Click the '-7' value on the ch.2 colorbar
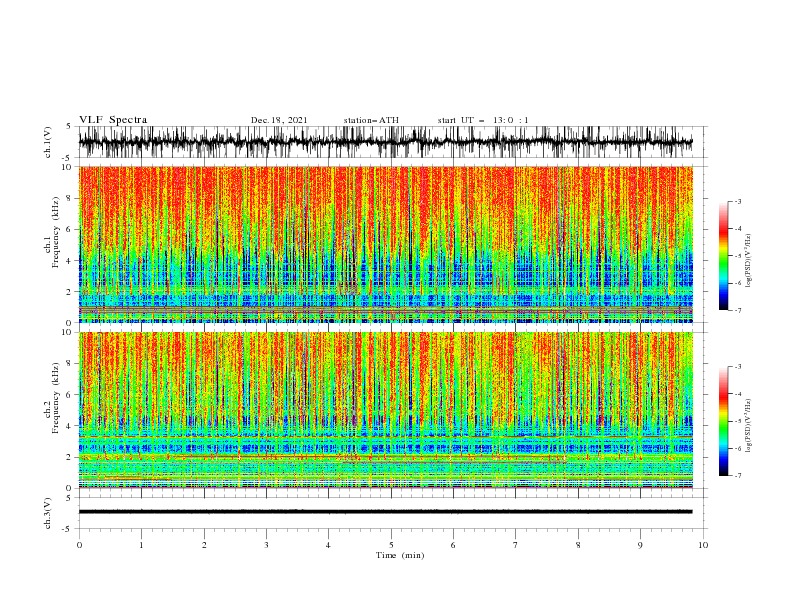This screenshot has width=792, height=612. pos(737,476)
